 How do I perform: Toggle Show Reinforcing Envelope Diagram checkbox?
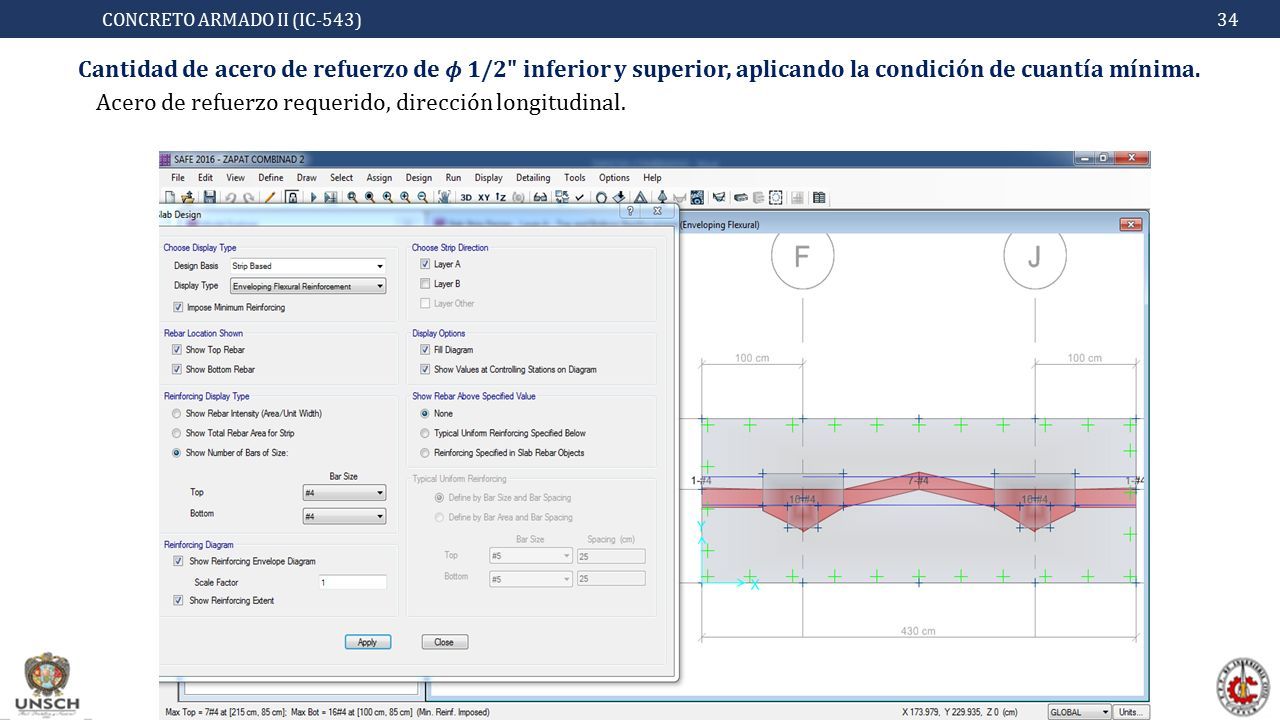(x=178, y=561)
